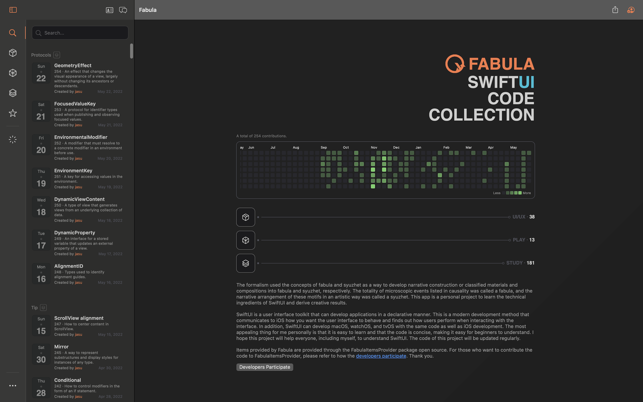Viewport: 643px width, 402px height.
Task: Click the Sat 21 date badge
Action: tap(41, 112)
